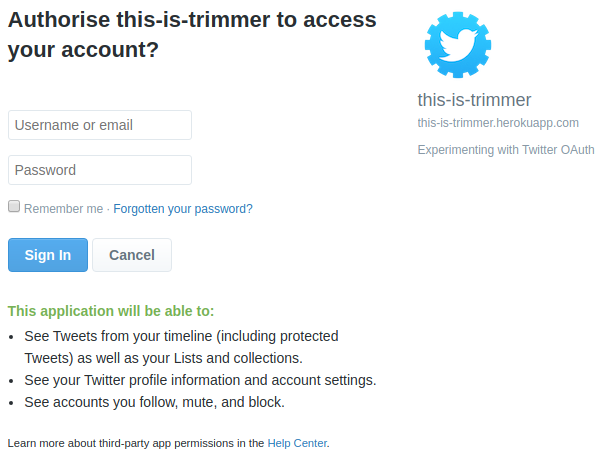Screen dimensions: 605x455
Task: Click the green 'This application will be able to' heading
Action: pos(111,311)
